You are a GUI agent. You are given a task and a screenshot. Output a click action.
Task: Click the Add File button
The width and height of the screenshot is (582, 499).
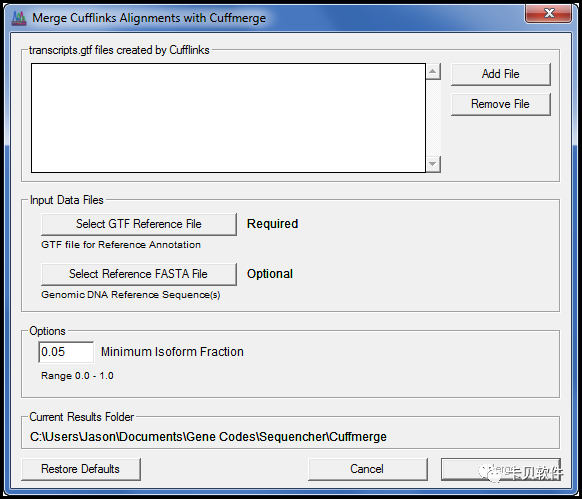(500, 74)
